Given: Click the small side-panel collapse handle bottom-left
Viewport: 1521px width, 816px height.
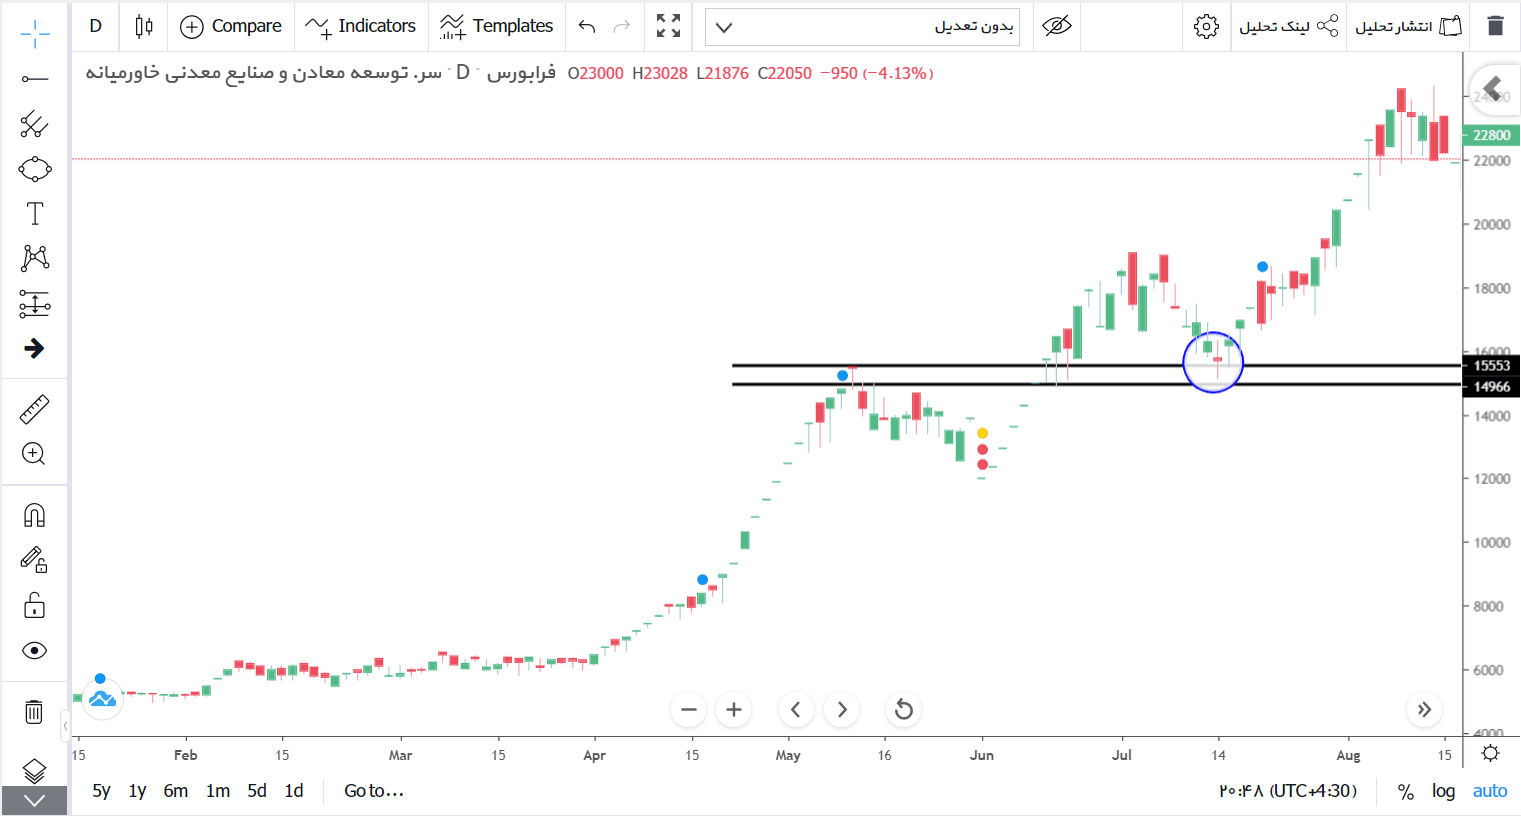Looking at the screenshot, I should tap(66, 725).
